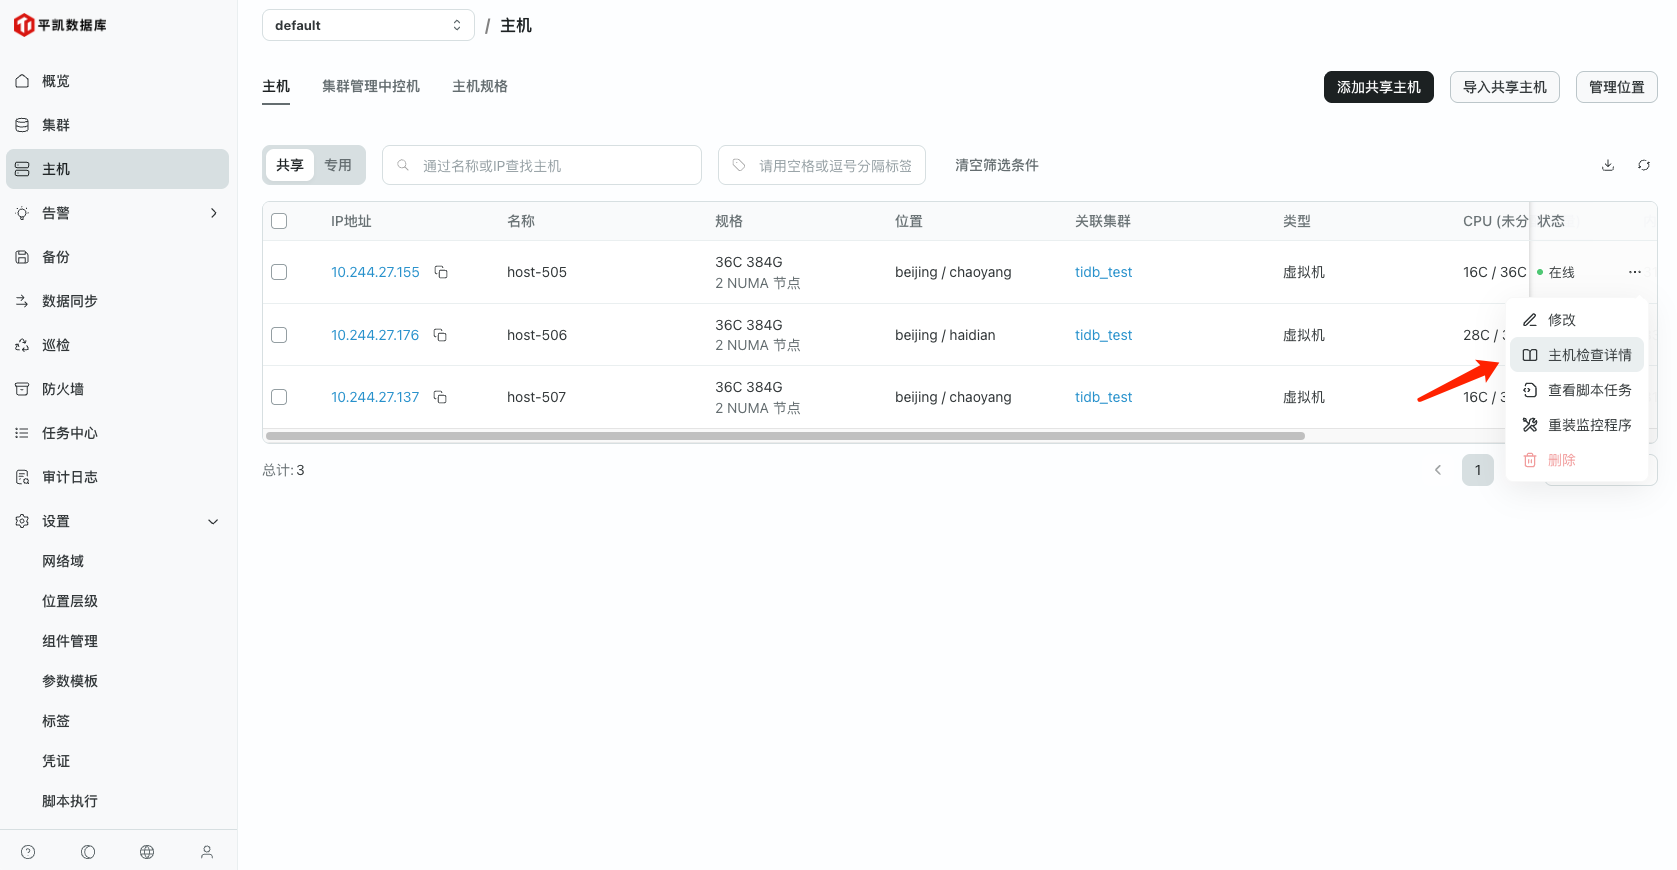Open user profile icon

tap(207, 852)
